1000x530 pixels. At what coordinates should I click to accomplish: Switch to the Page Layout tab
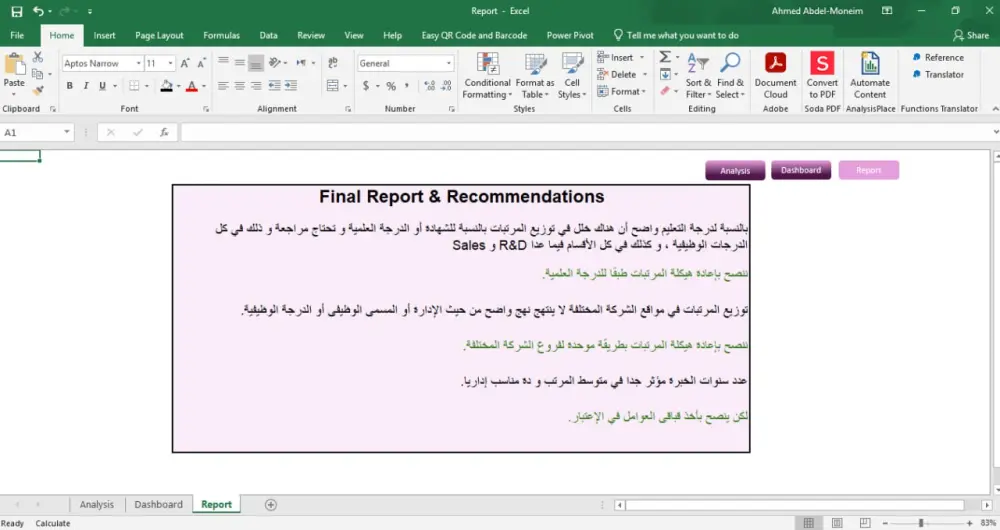[159, 35]
